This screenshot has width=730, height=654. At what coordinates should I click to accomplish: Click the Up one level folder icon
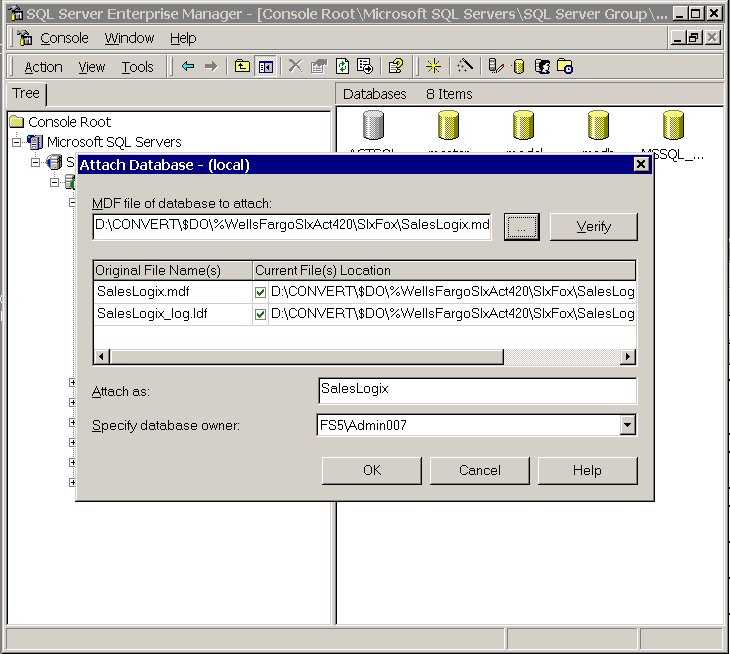[242, 66]
